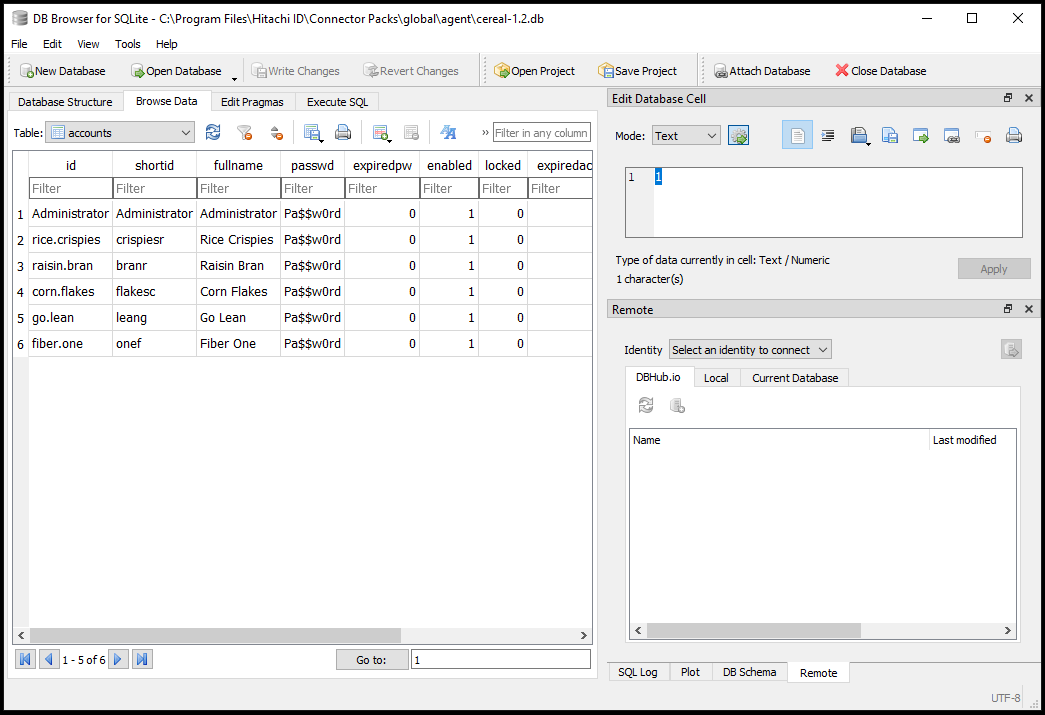This screenshot has height=715, width=1045.
Task: Click the table's horizontal scrollbar
Action: 215,635
